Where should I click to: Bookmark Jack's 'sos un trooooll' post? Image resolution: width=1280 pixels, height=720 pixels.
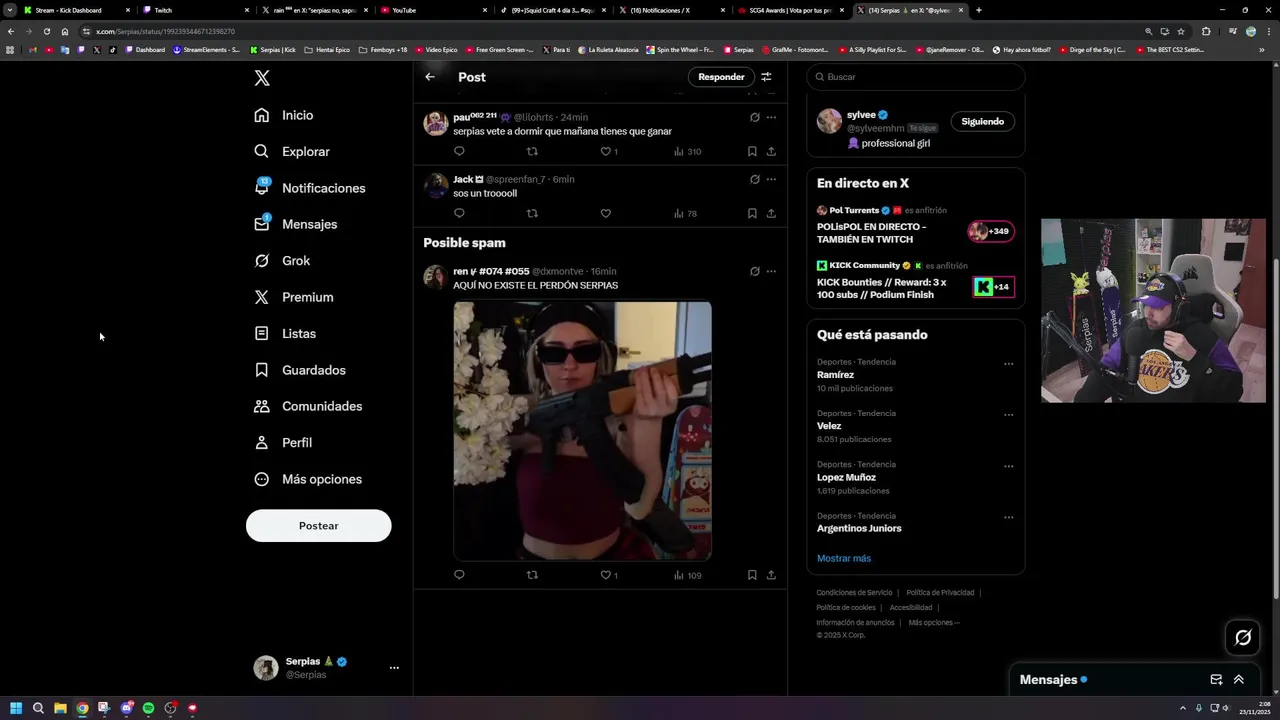coord(752,213)
